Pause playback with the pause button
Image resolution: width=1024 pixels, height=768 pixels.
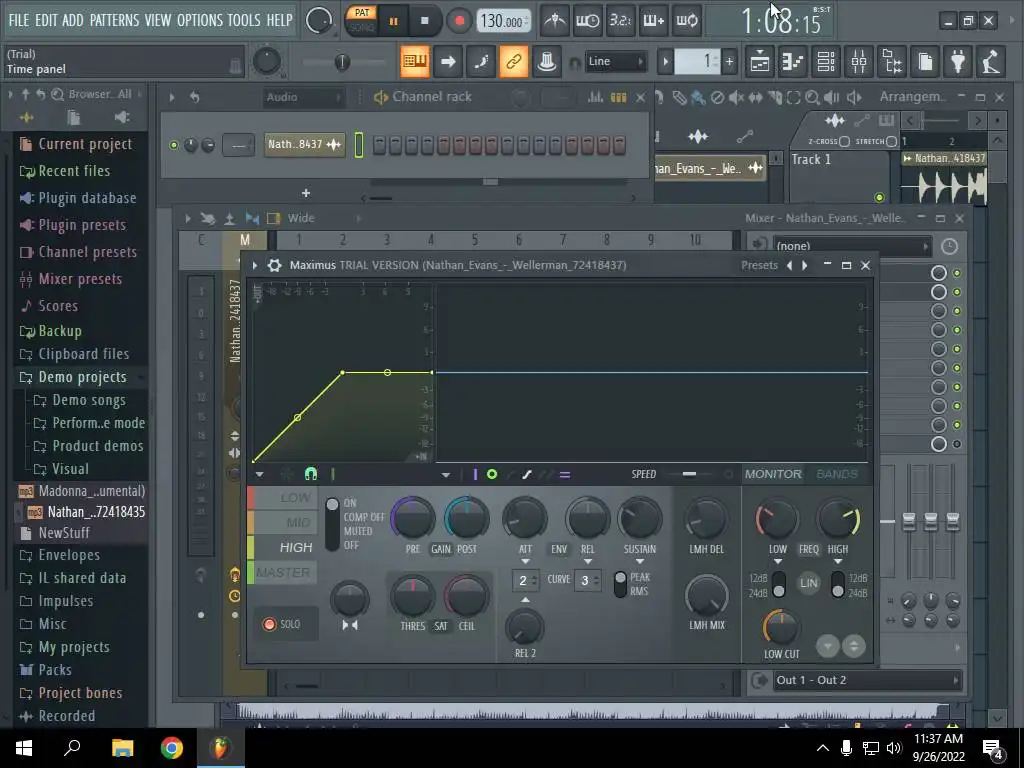[393, 21]
